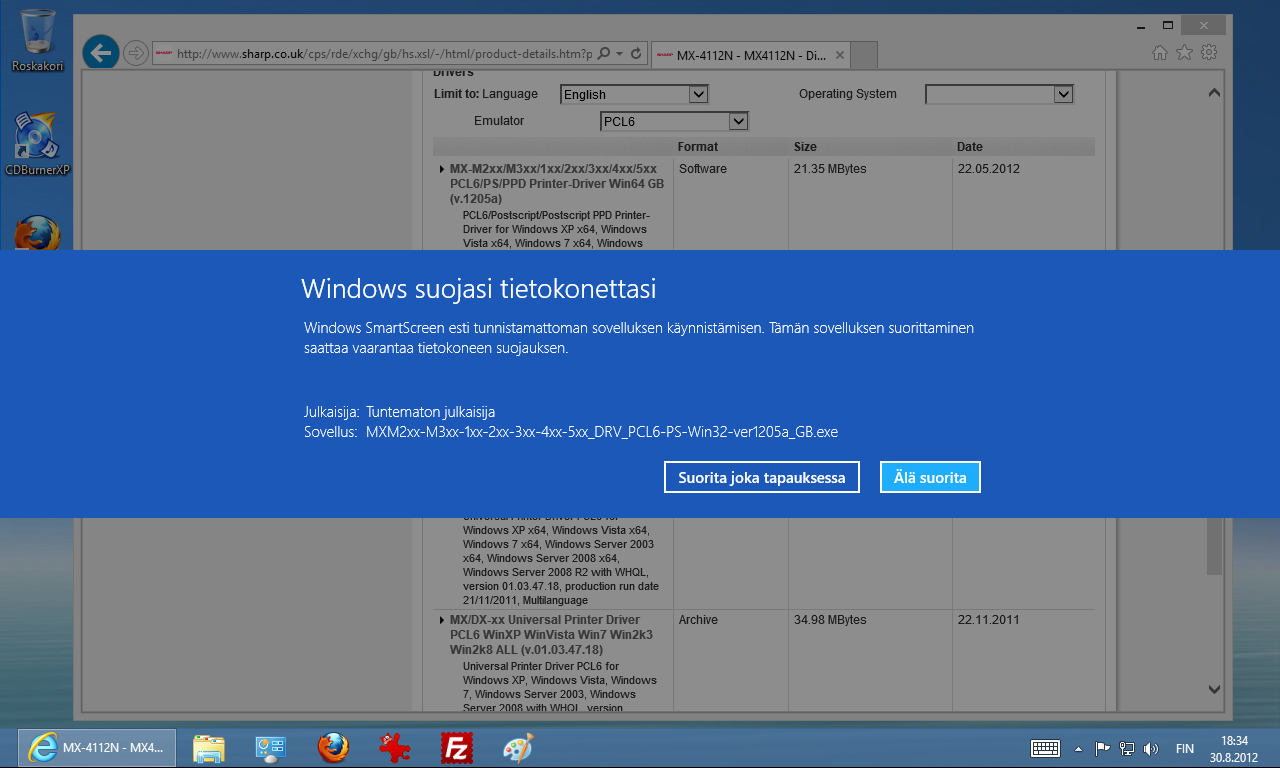Open the Firefox desktop shortcut

pyautogui.click(x=38, y=233)
